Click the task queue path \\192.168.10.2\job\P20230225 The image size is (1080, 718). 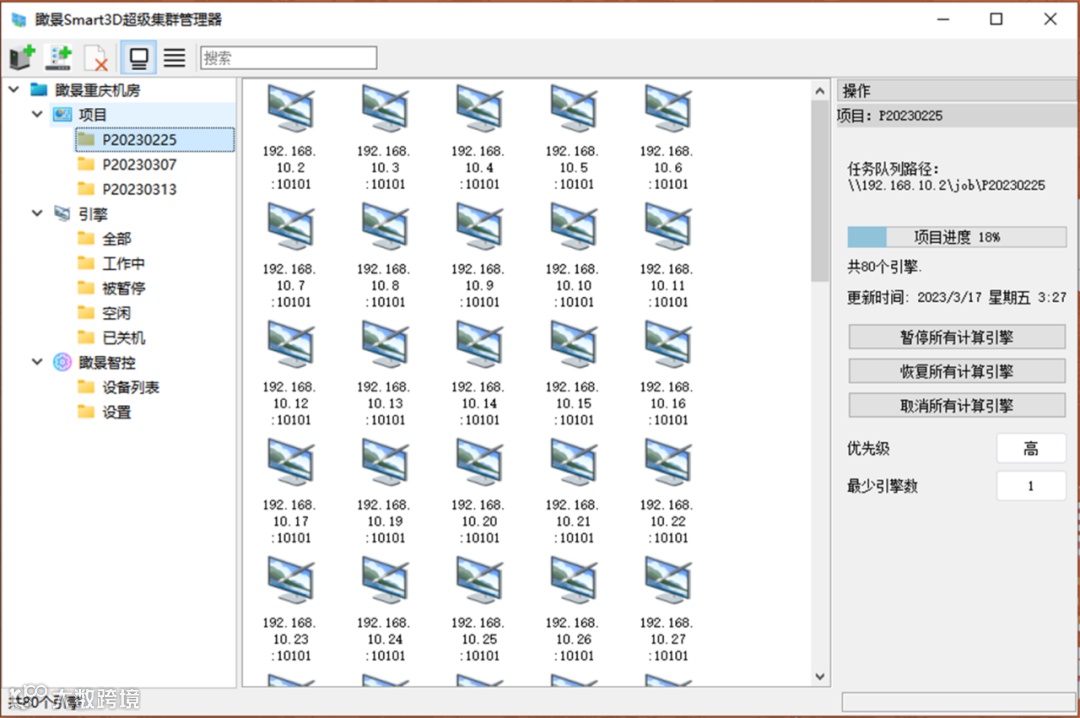click(946, 185)
